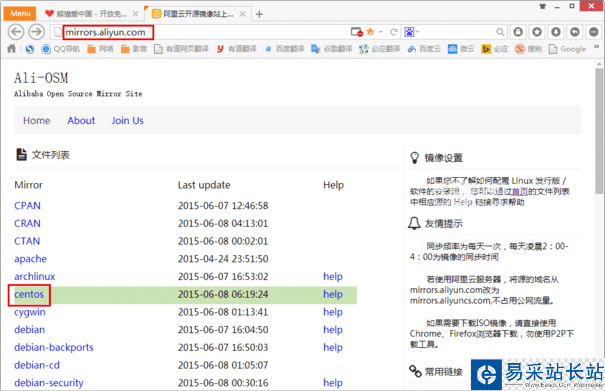The height and width of the screenshot is (391, 605).
Task: Click the undo-arrow toolbar button
Action: (575, 32)
